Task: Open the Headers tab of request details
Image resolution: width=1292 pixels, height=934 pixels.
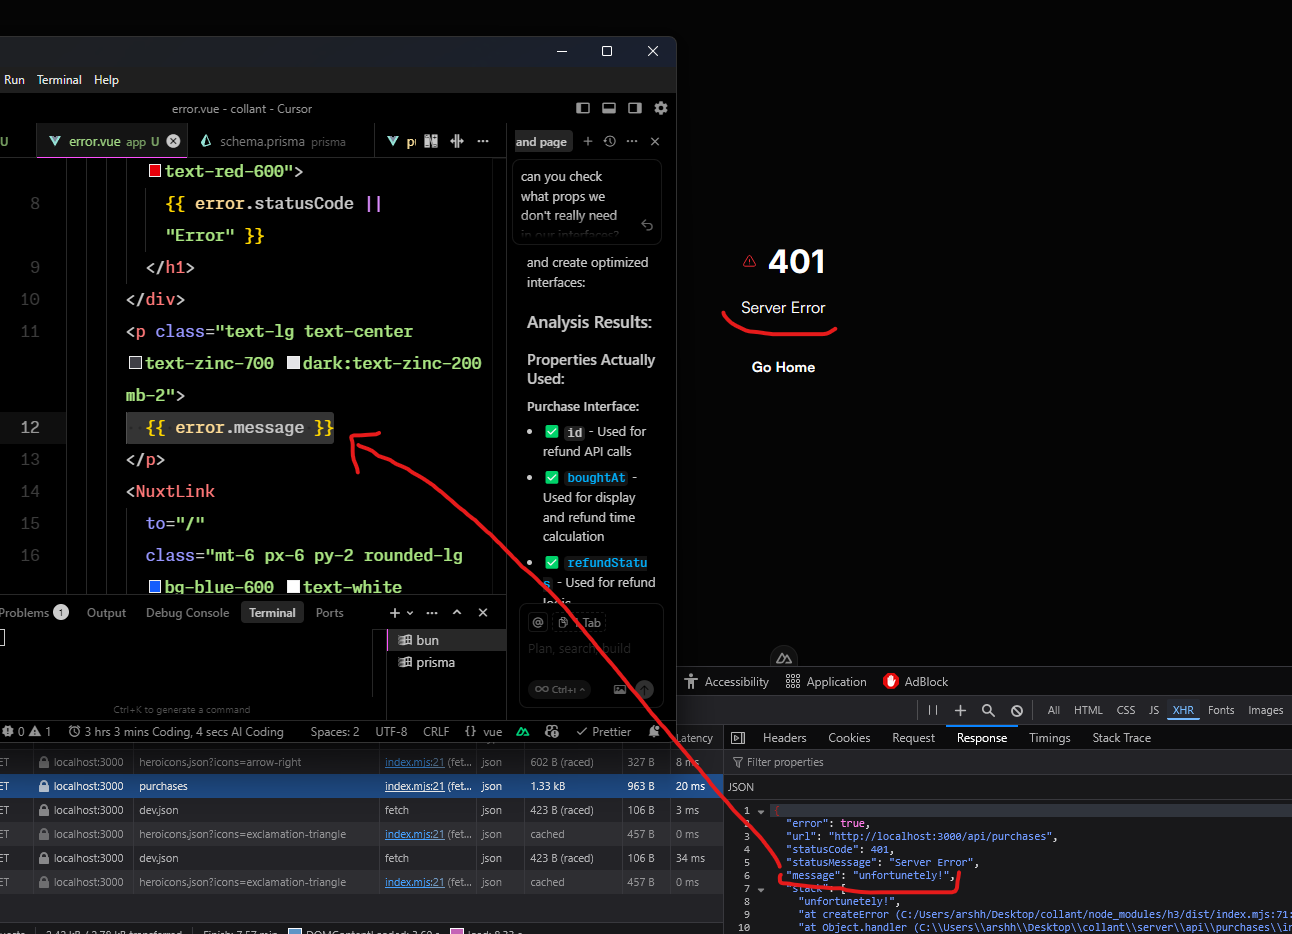Action: pyautogui.click(x=784, y=738)
